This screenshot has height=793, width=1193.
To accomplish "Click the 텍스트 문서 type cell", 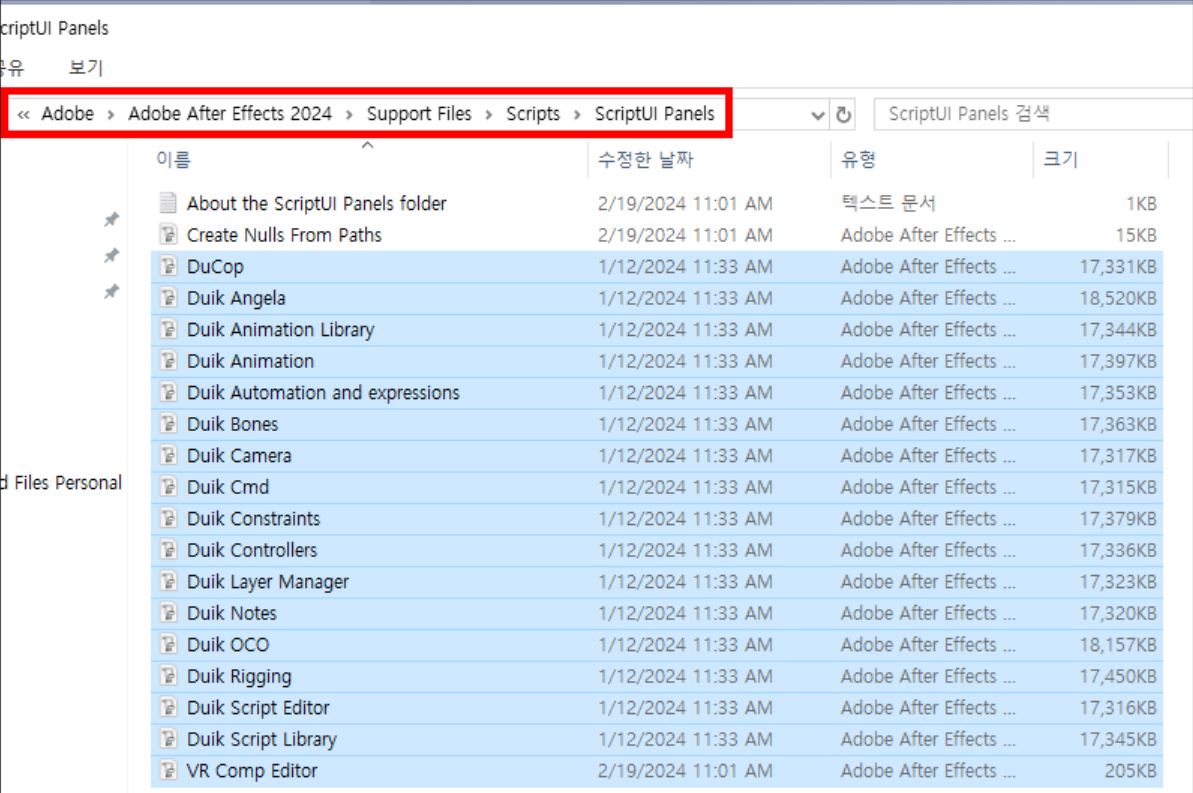I will point(888,203).
